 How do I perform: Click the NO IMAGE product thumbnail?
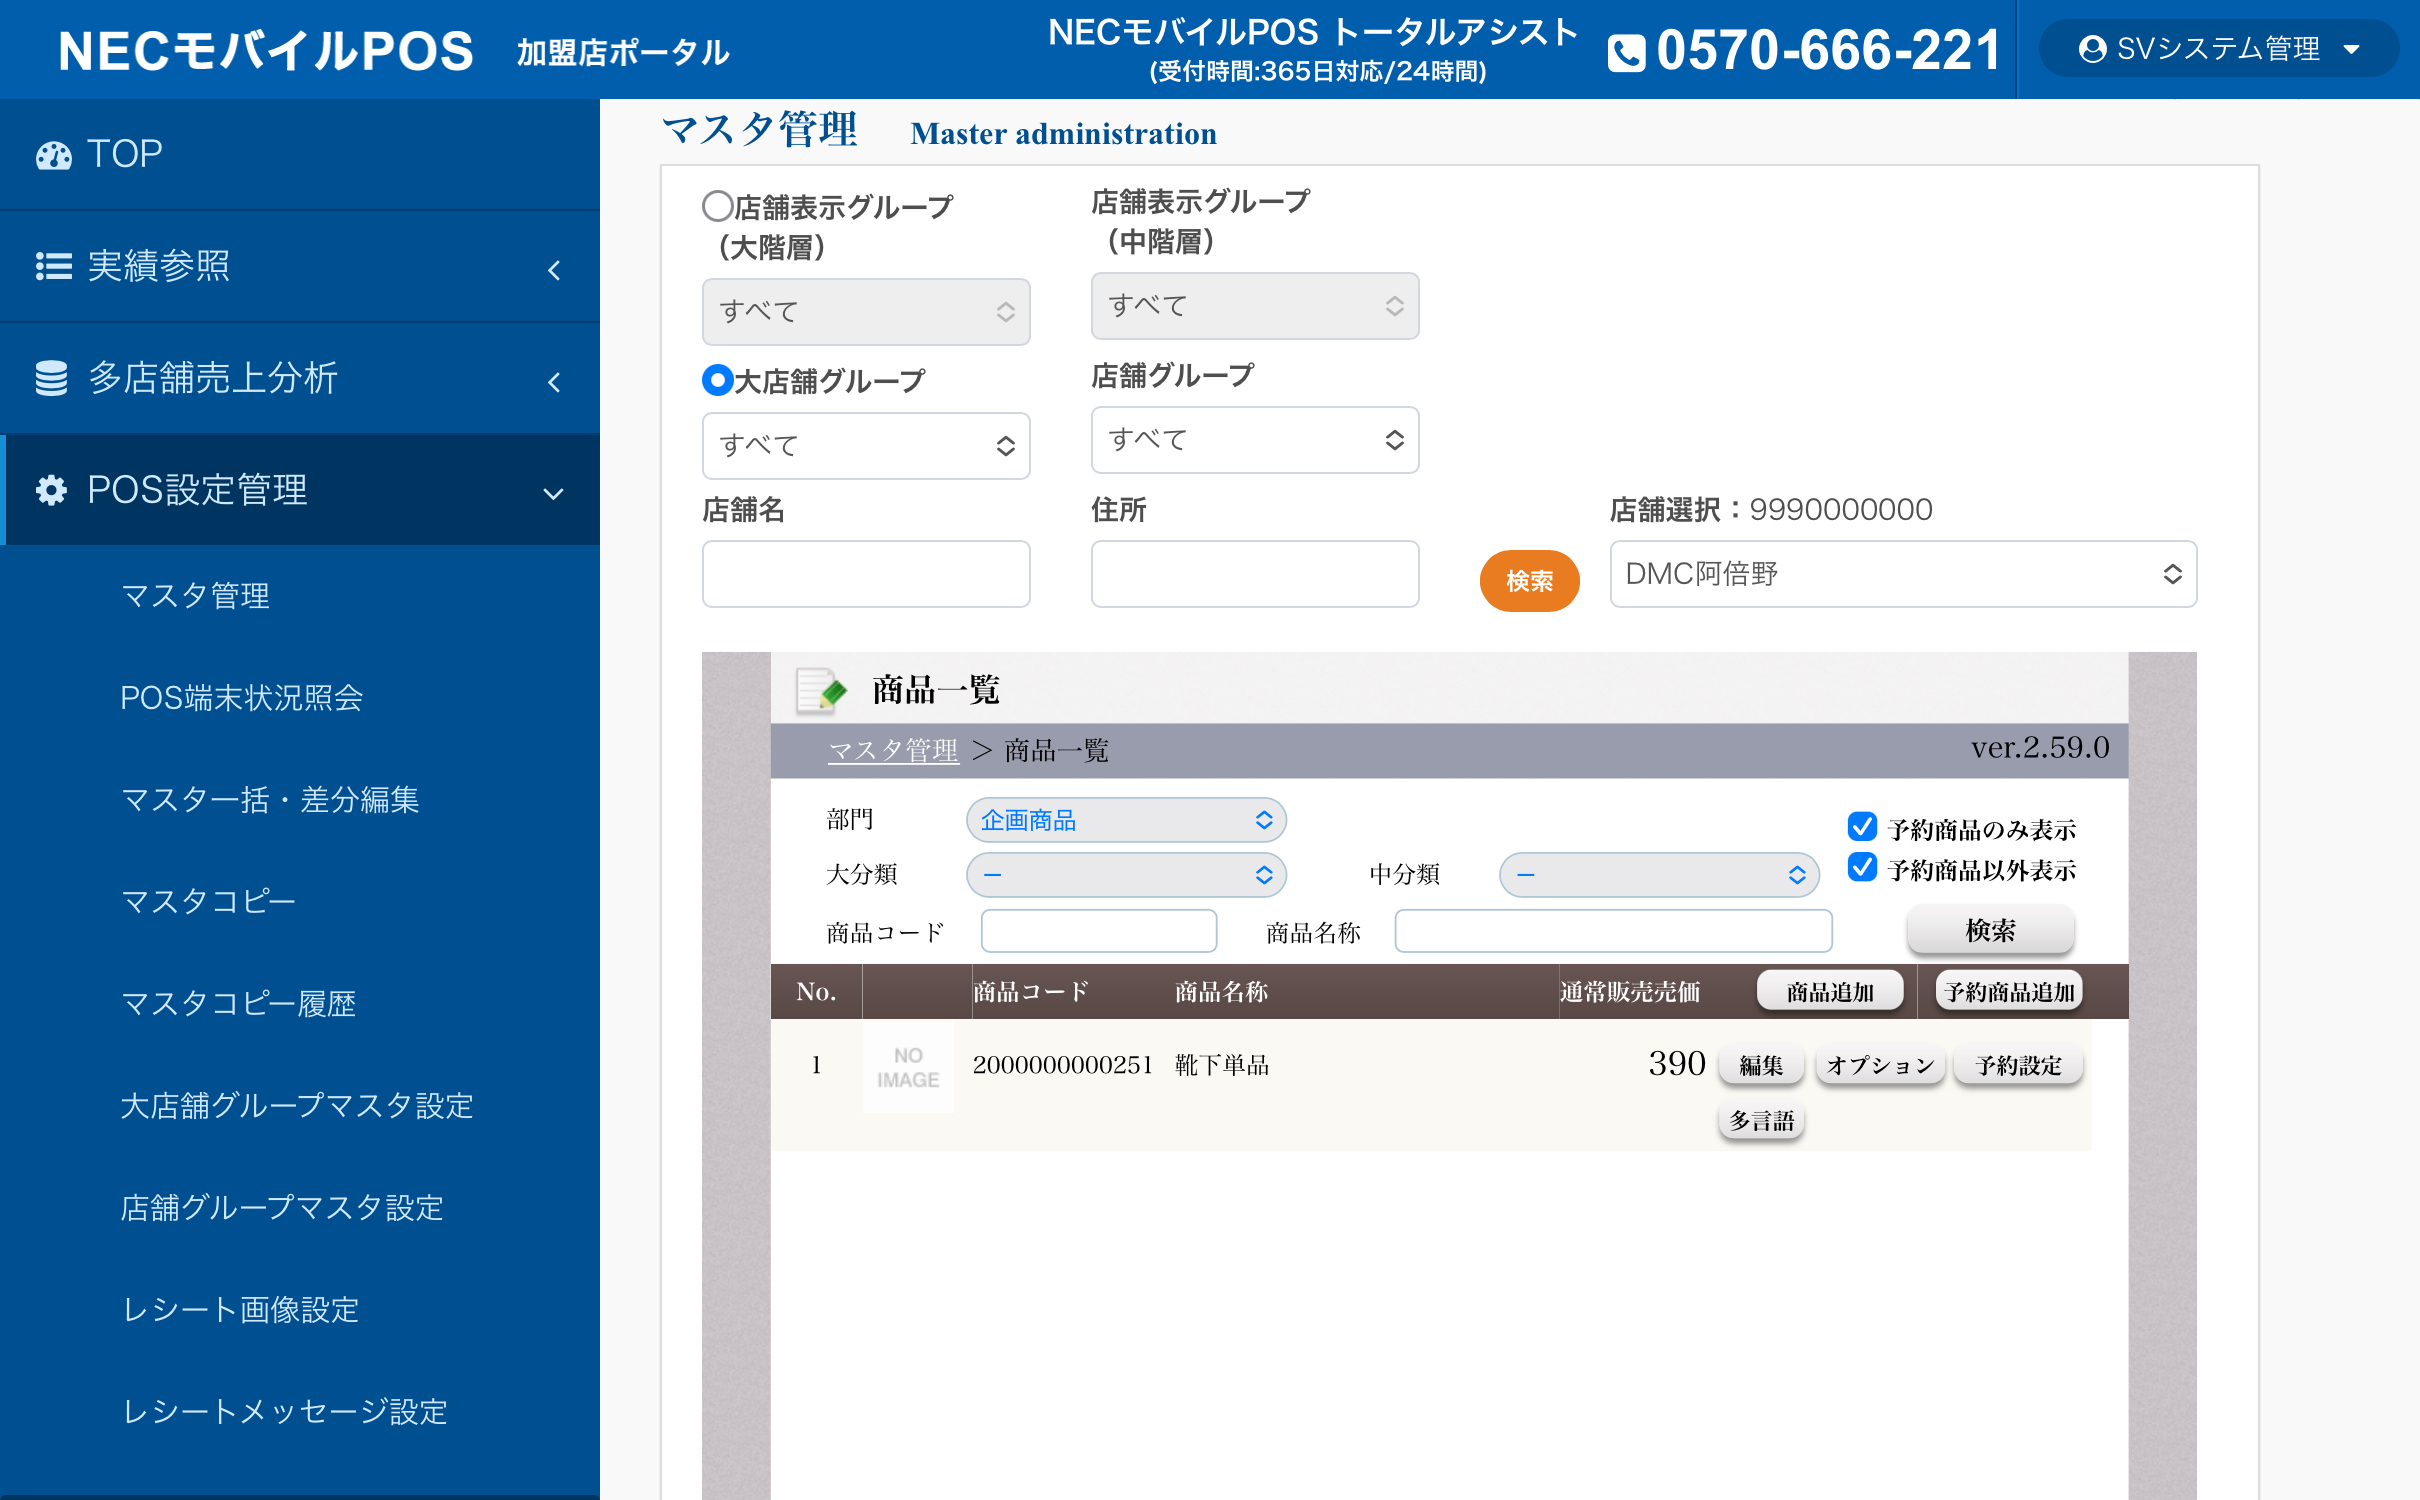pos(908,1067)
